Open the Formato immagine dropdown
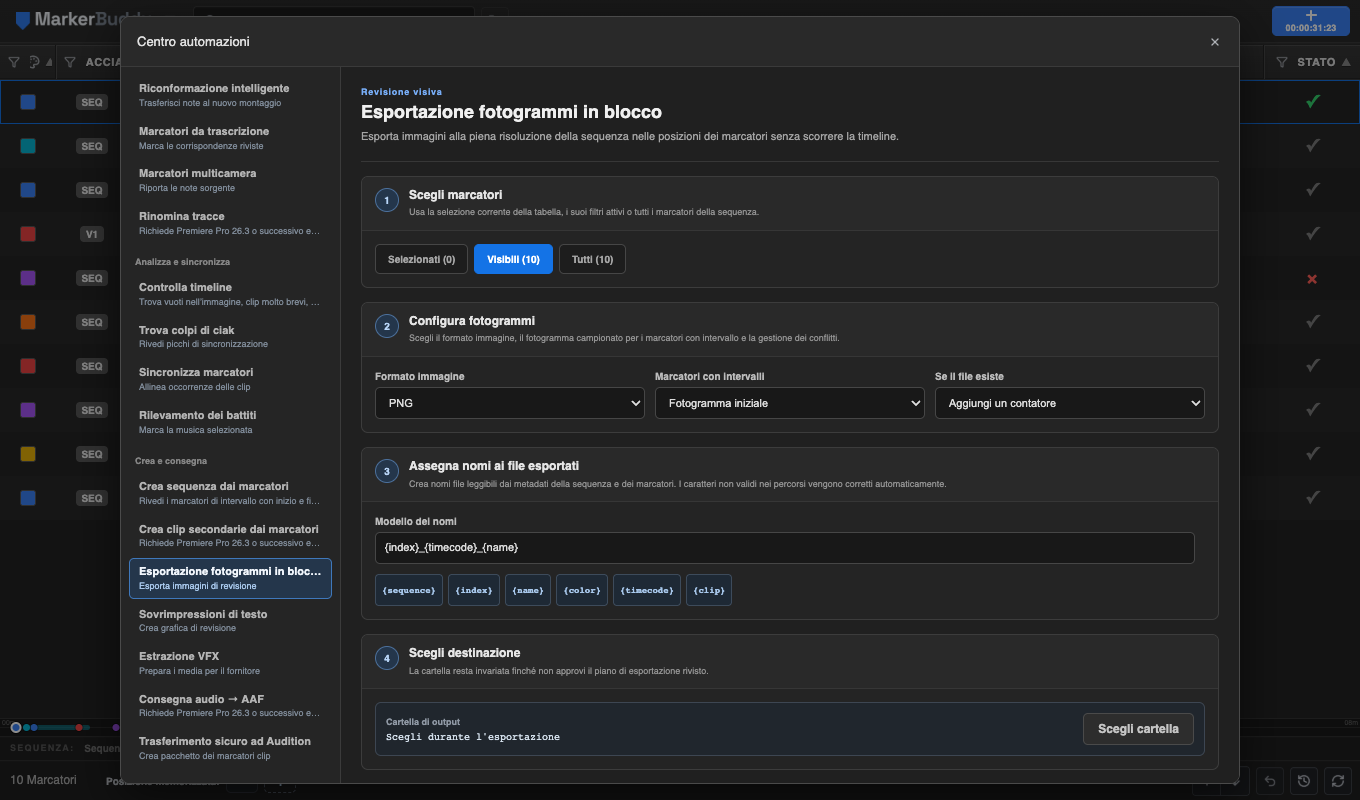 pyautogui.click(x=510, y=403)
